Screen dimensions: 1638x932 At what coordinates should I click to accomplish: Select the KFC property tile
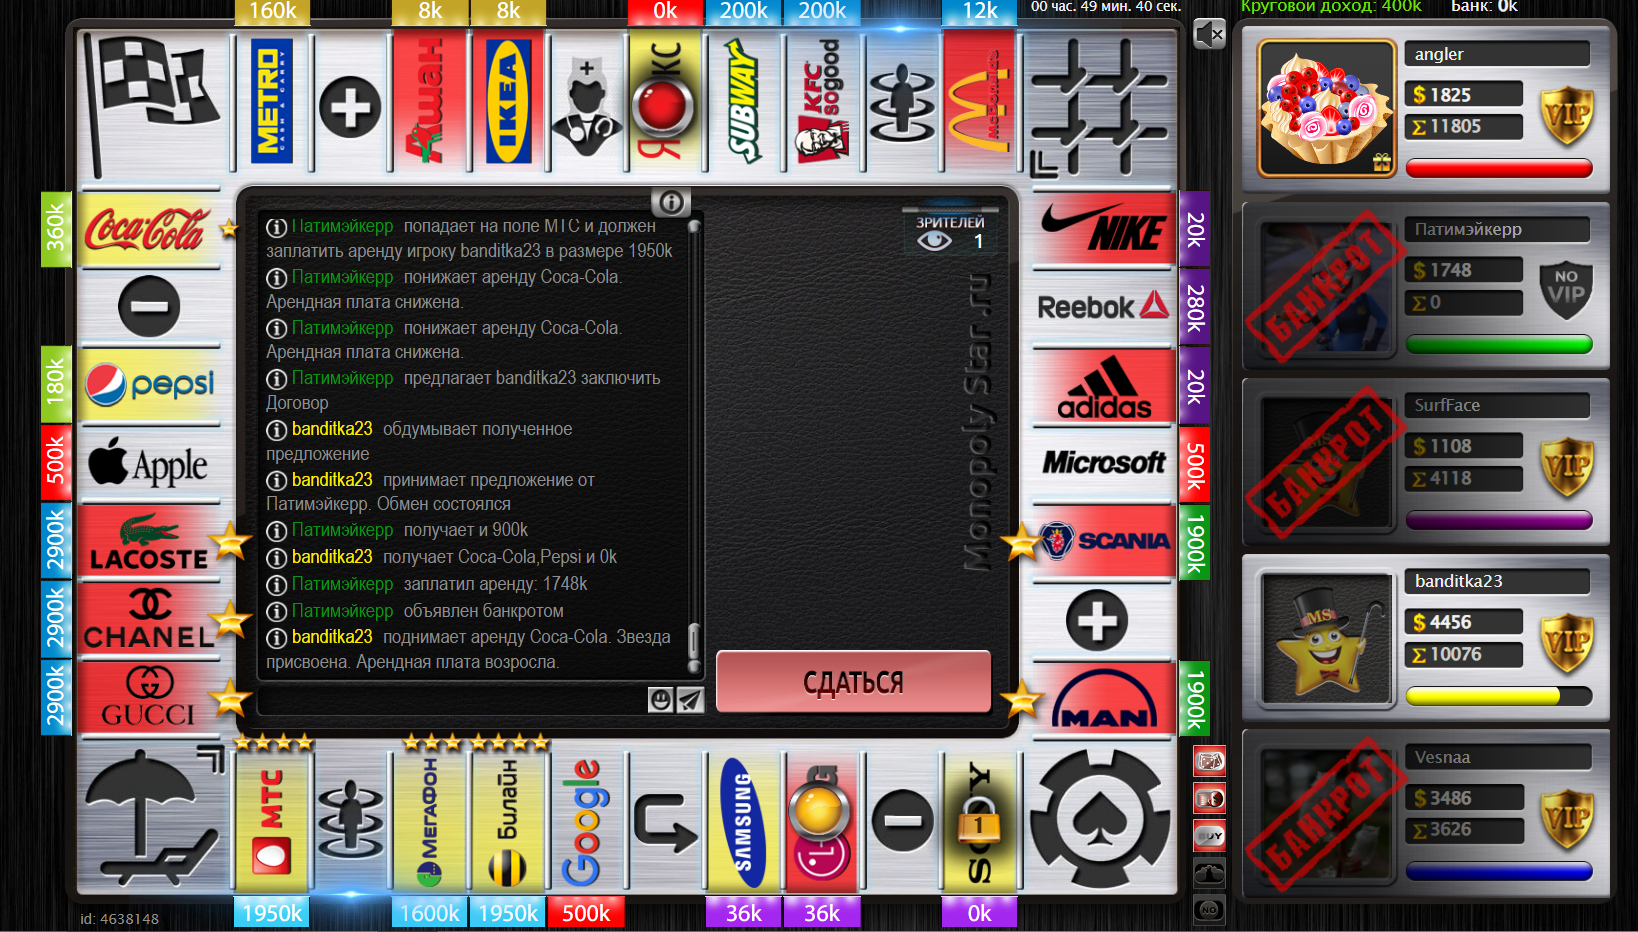(x=822, y=102)
